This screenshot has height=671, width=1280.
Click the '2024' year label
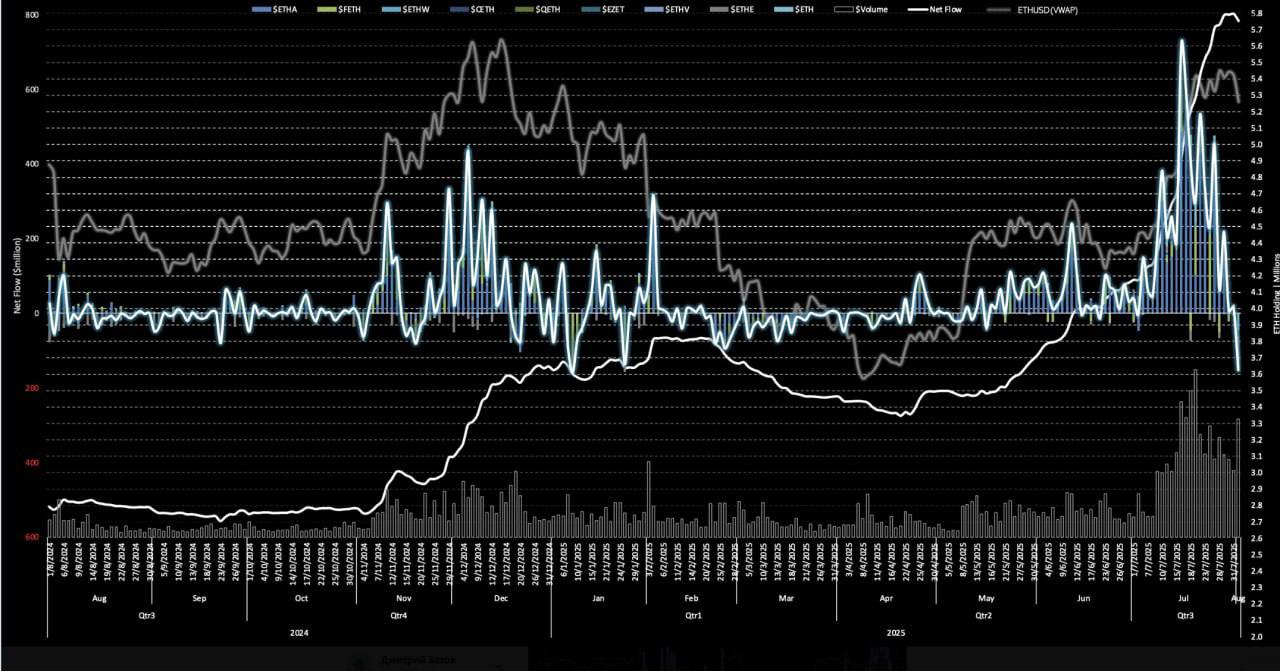(299, 633)
